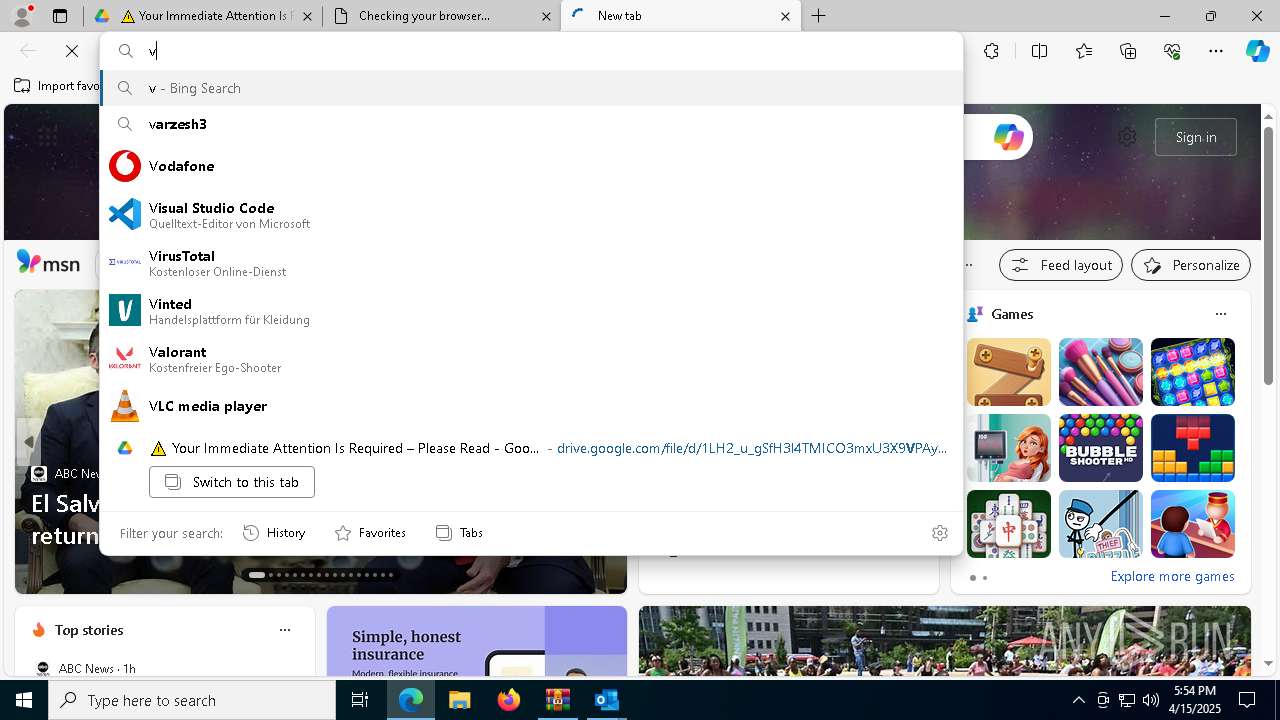Launch Microsoft Edge from taskbar

click(411, 700)
